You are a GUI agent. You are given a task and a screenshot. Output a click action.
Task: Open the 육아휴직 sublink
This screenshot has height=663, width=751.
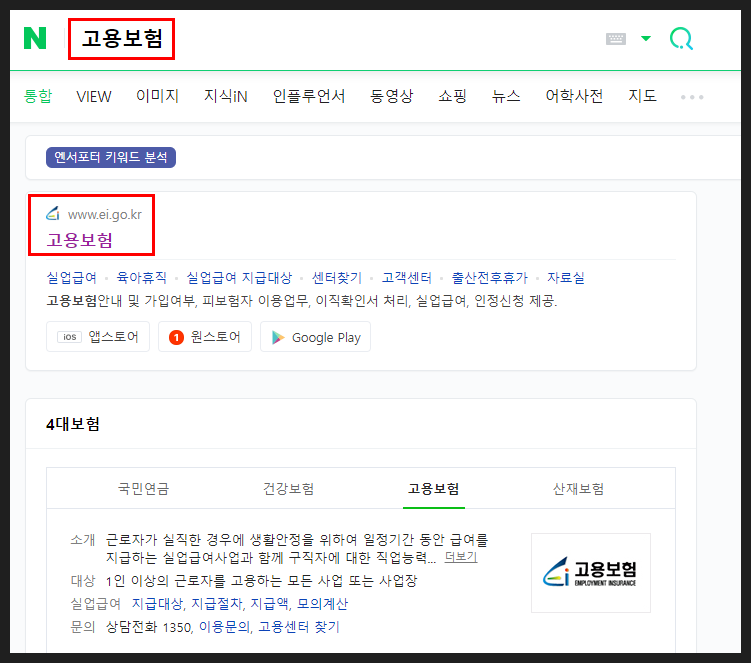(x=142, y=278)
